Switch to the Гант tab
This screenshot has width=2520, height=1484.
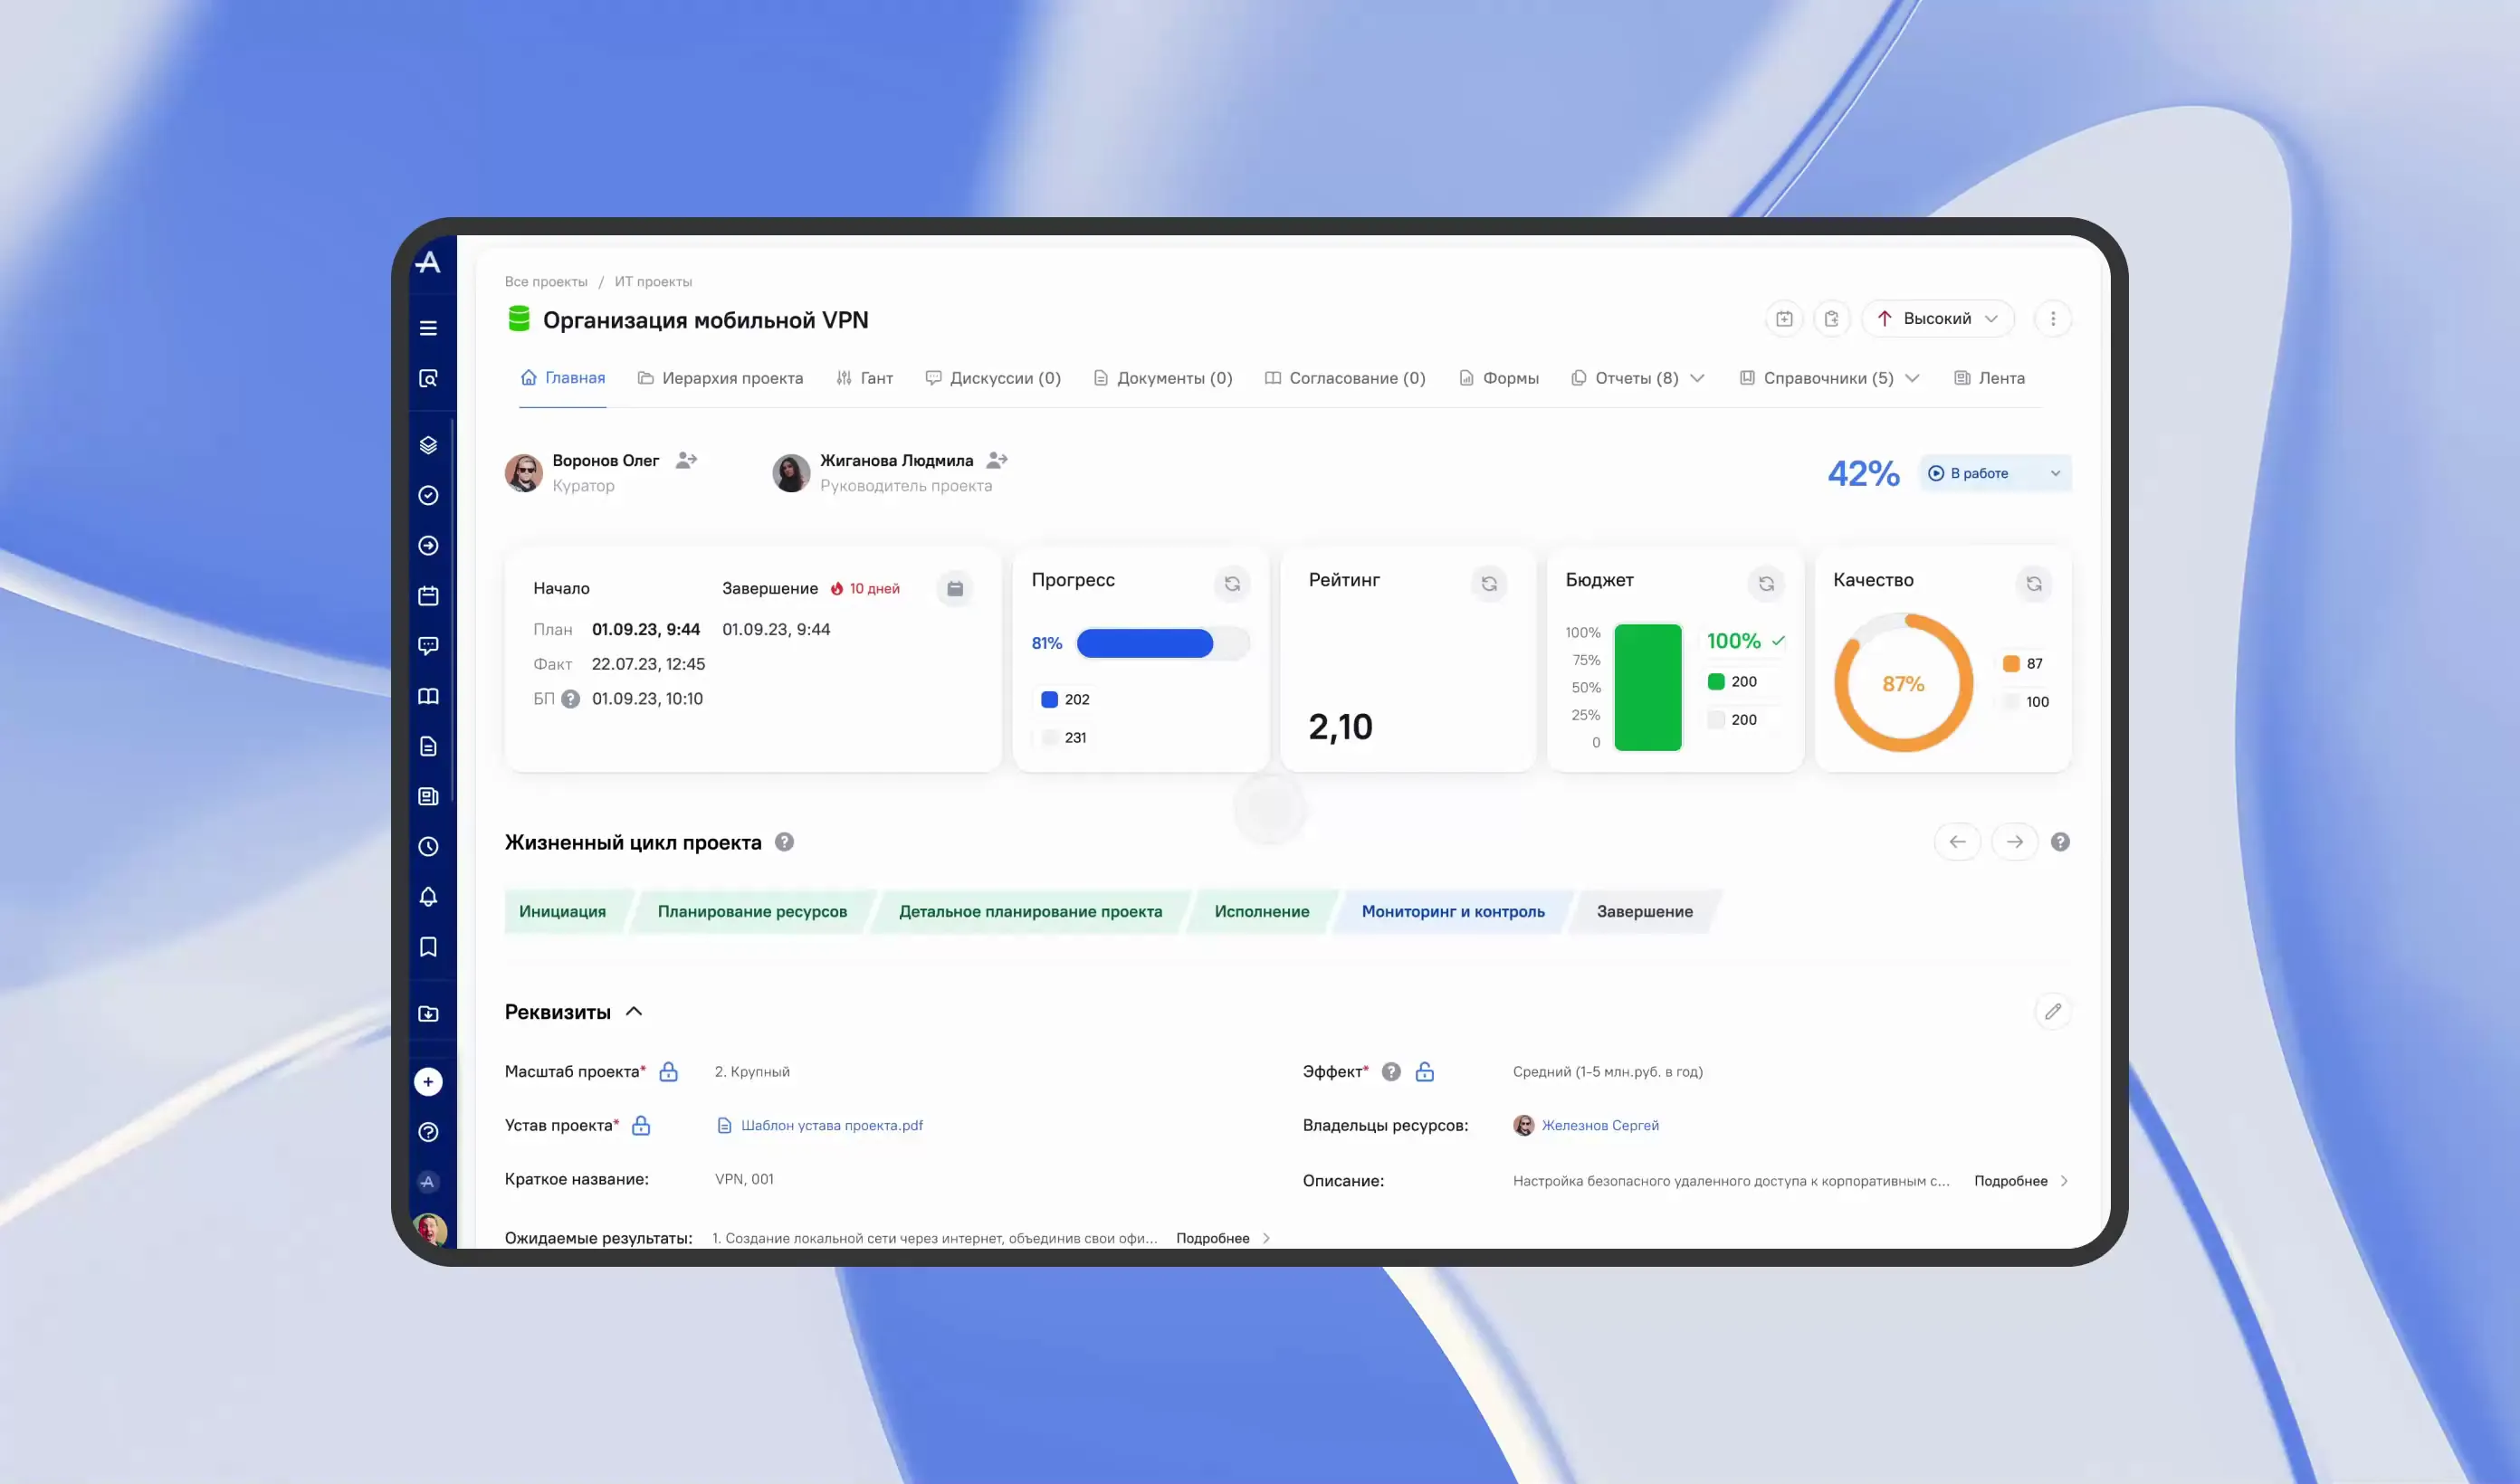(x=865, y=378)
